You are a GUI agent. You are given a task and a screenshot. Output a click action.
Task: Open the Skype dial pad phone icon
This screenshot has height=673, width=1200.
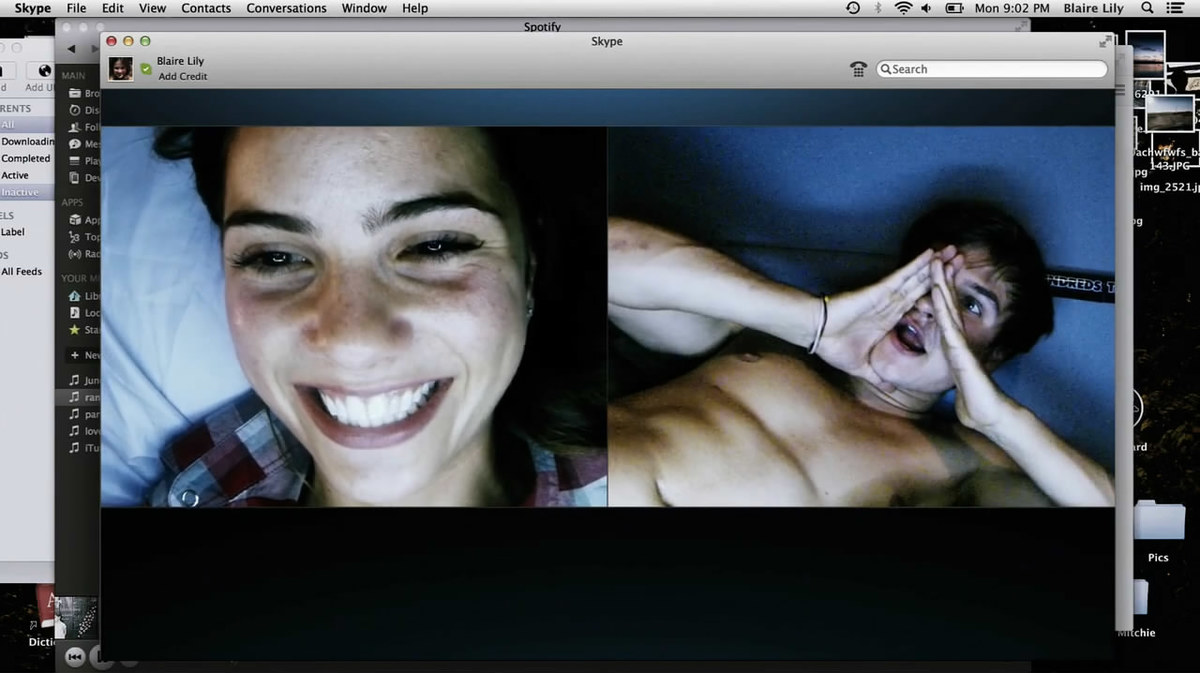[x=858, y=69]
